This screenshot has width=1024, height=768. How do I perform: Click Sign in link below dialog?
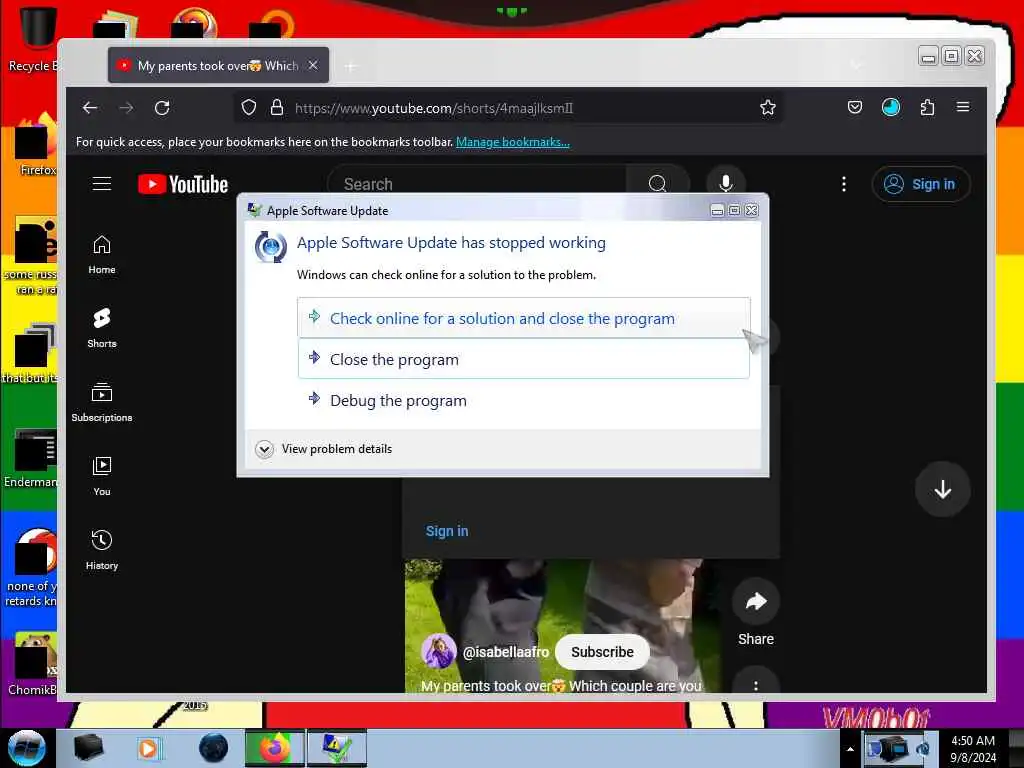point(447,531)
